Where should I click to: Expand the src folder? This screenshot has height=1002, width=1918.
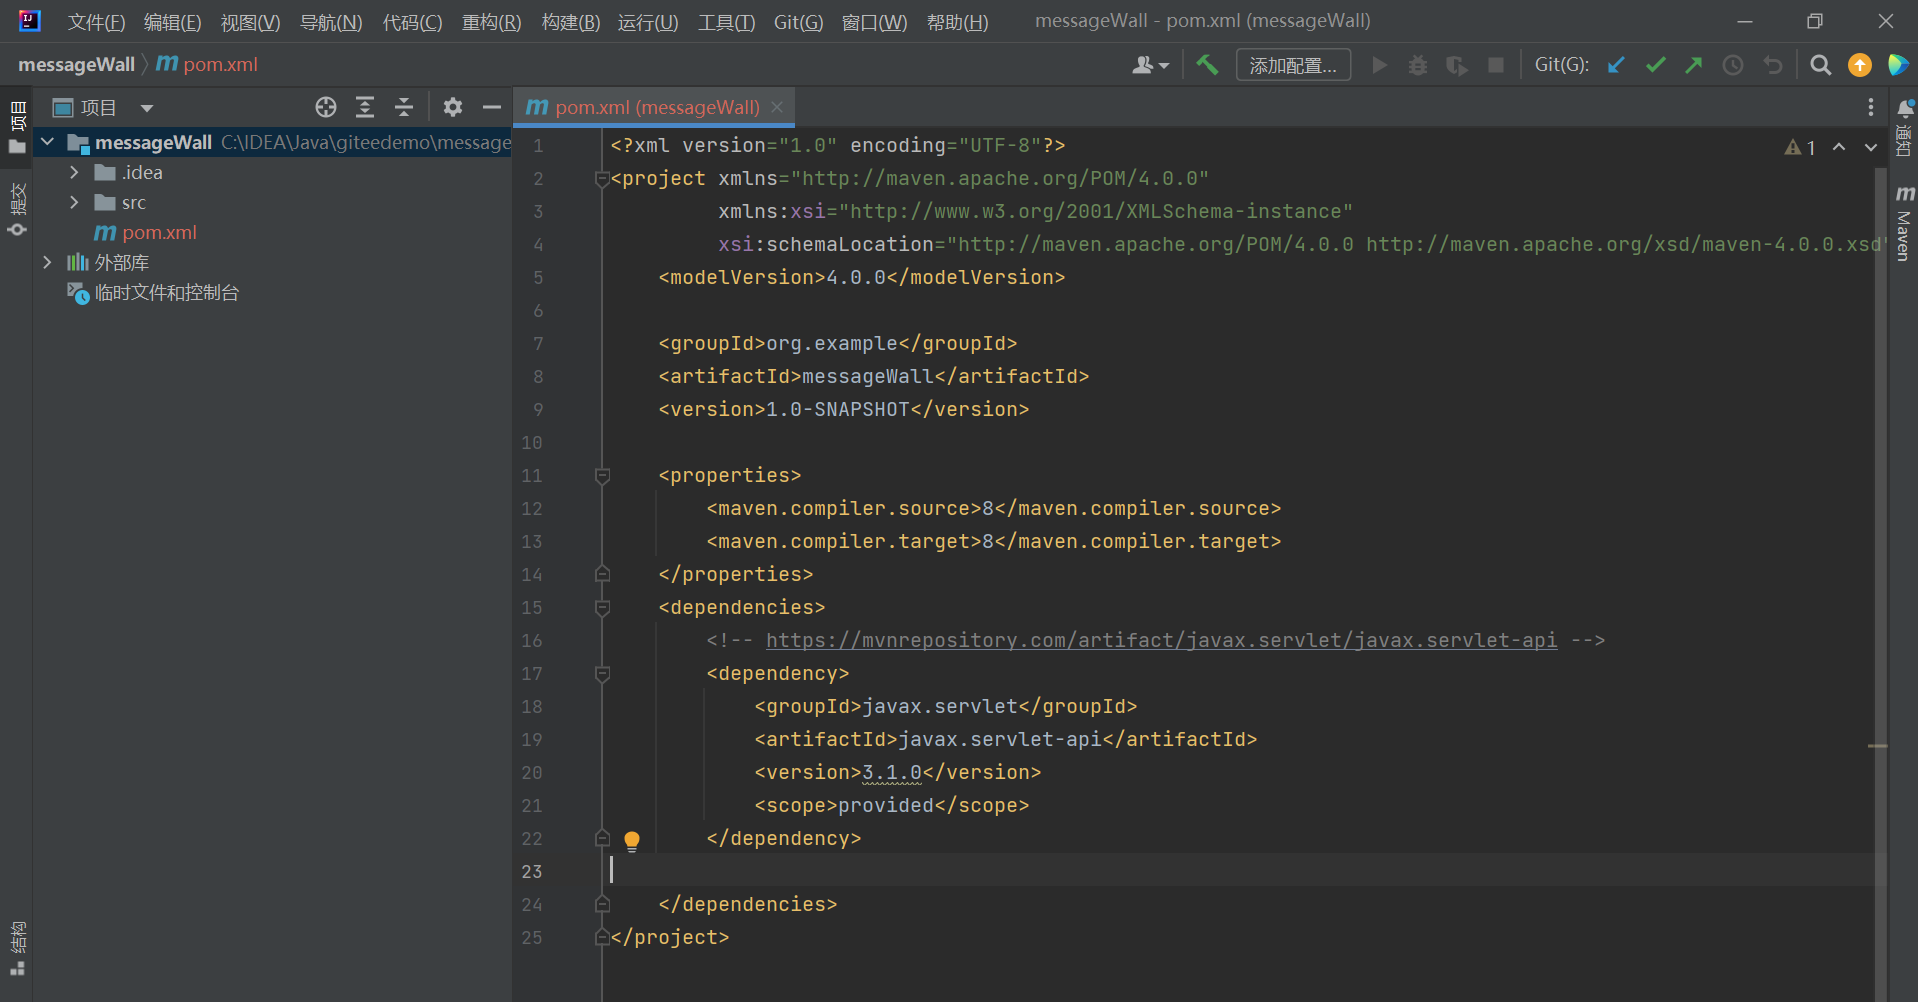click(73, 202)
